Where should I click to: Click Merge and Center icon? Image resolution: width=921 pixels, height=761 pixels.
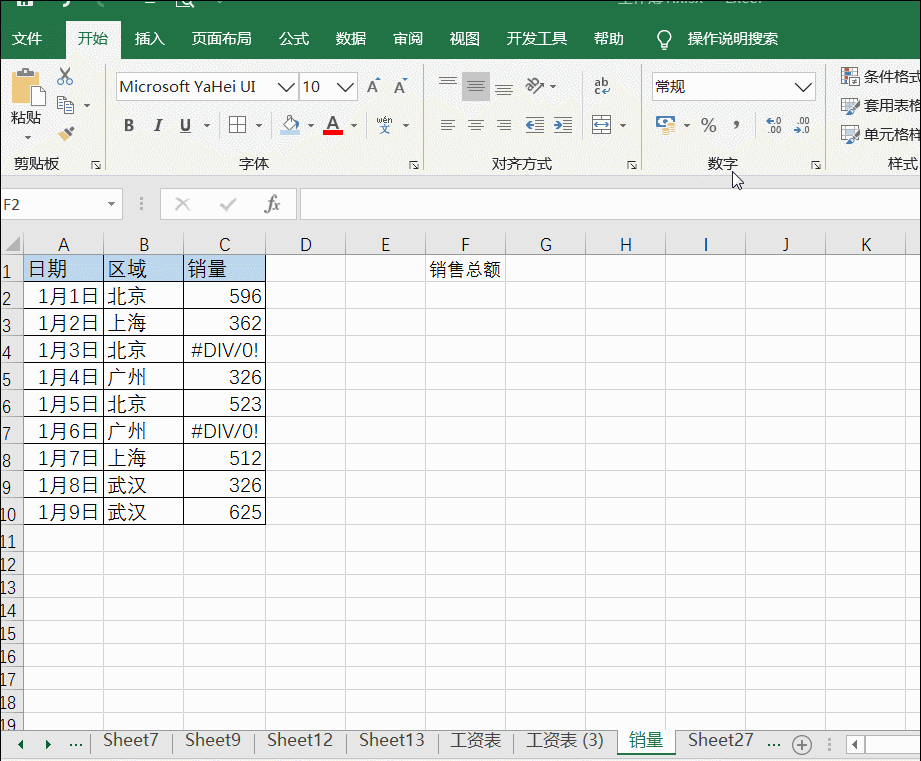[x=601, y=124]
